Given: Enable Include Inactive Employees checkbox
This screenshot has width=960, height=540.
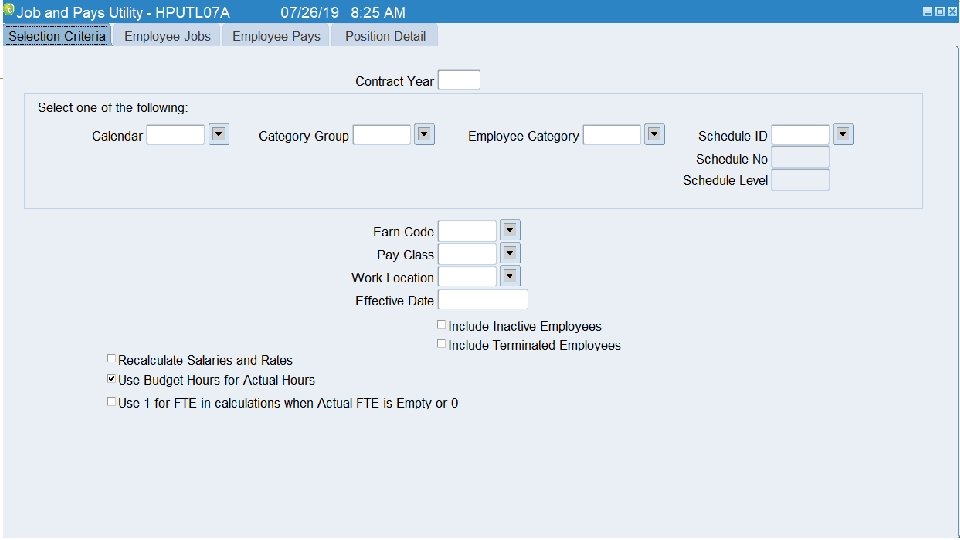Looking at the screenshot, I should click(442, 326).
